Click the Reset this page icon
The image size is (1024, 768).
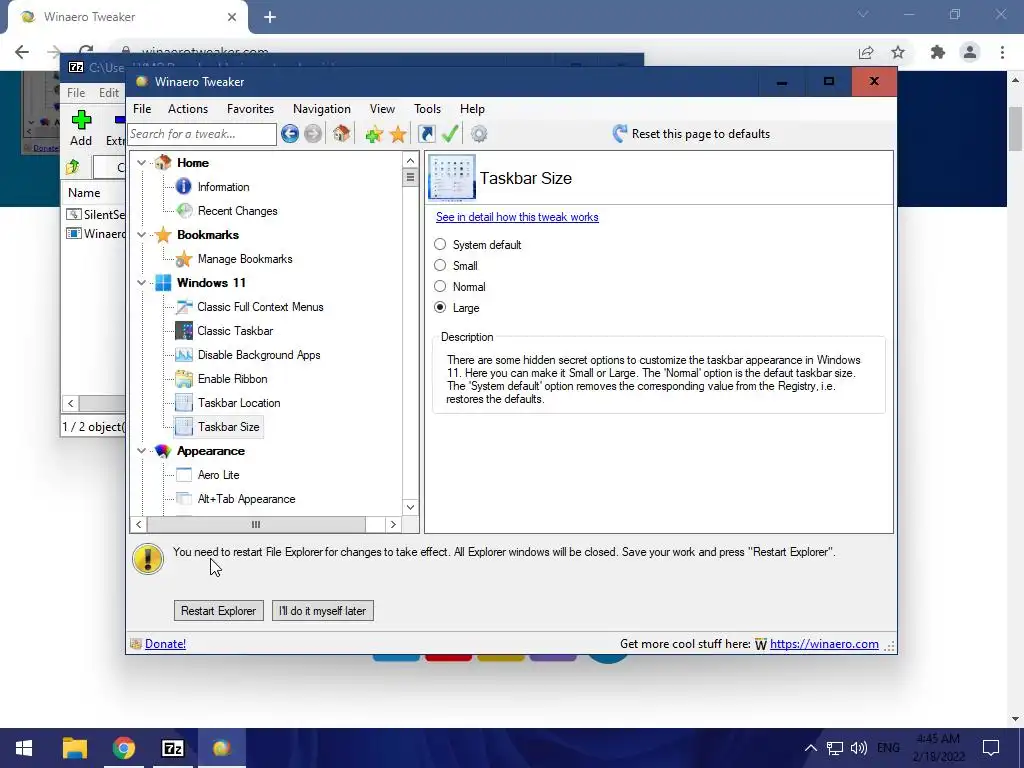(x=619, y=134)
